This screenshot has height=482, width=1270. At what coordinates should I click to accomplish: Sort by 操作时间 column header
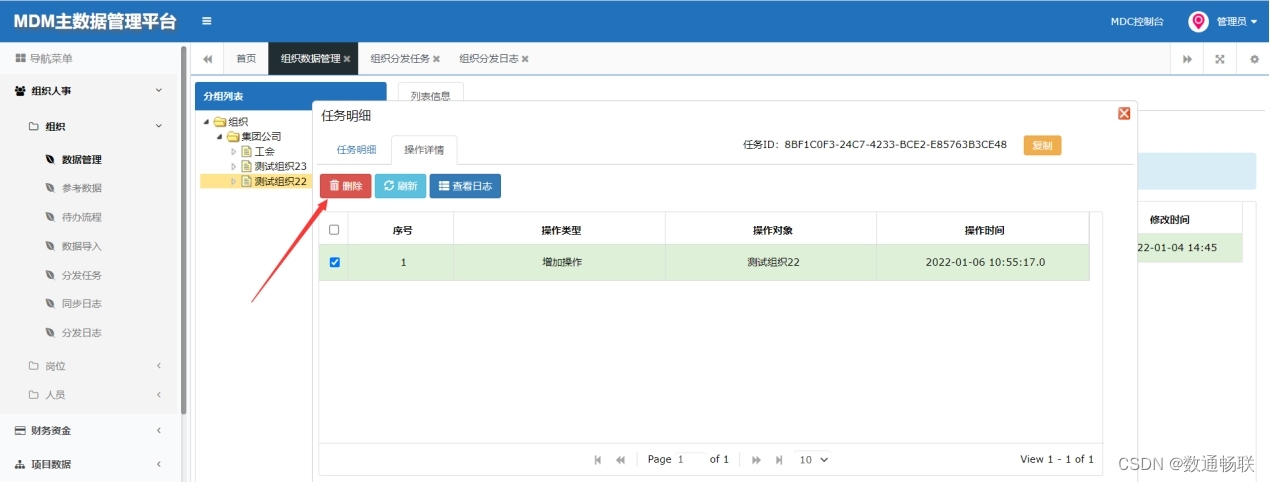pos(984,230)
